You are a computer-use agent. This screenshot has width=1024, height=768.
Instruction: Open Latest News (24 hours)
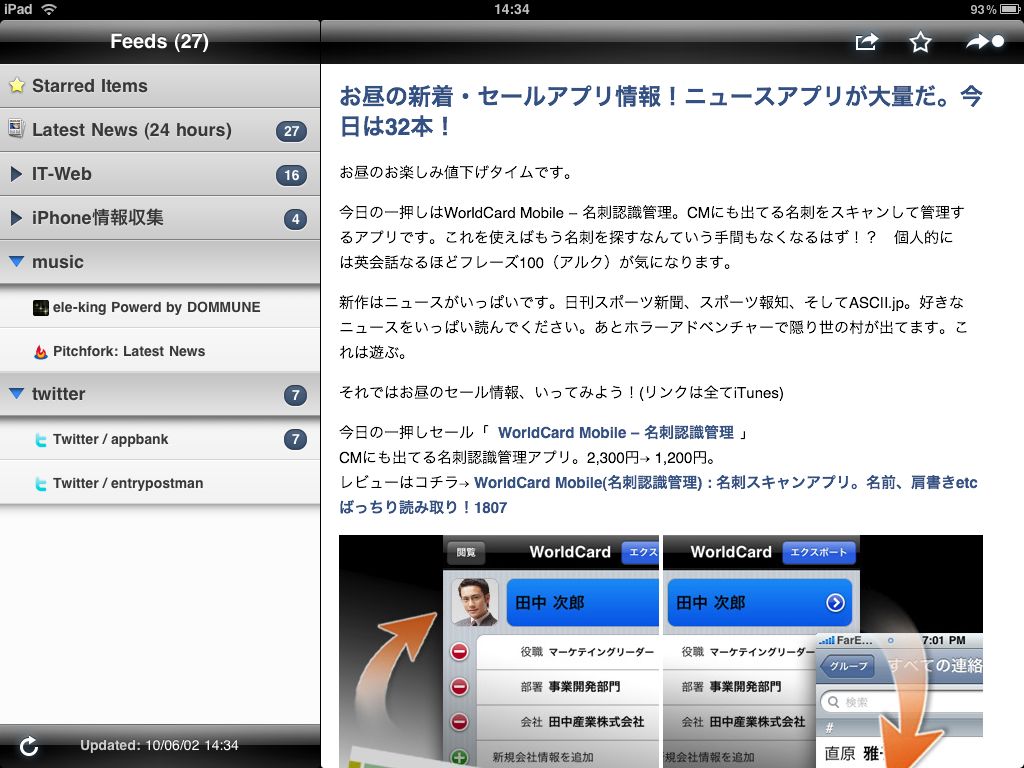160,129
